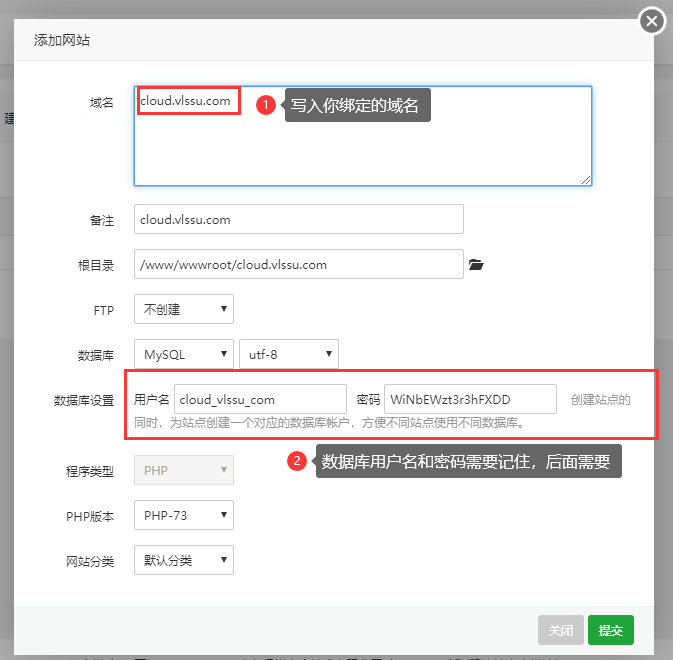Screen dimensions: 673x660
Task: Close the Add Website dialog with X icon
Action: [x=652, y=21]
